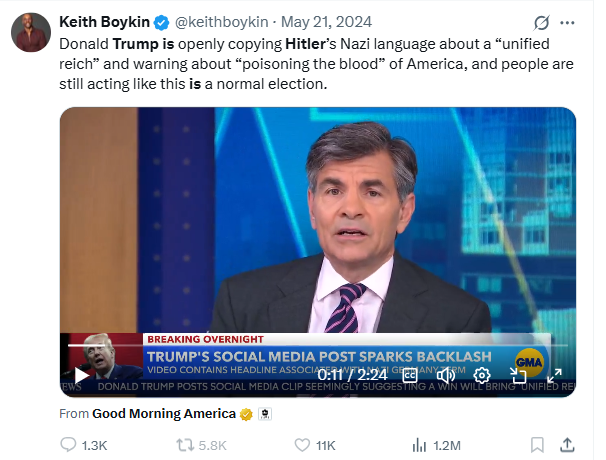Like the post with 11K likes
This screenshot has width=606, height=460.
coord(303,444)
